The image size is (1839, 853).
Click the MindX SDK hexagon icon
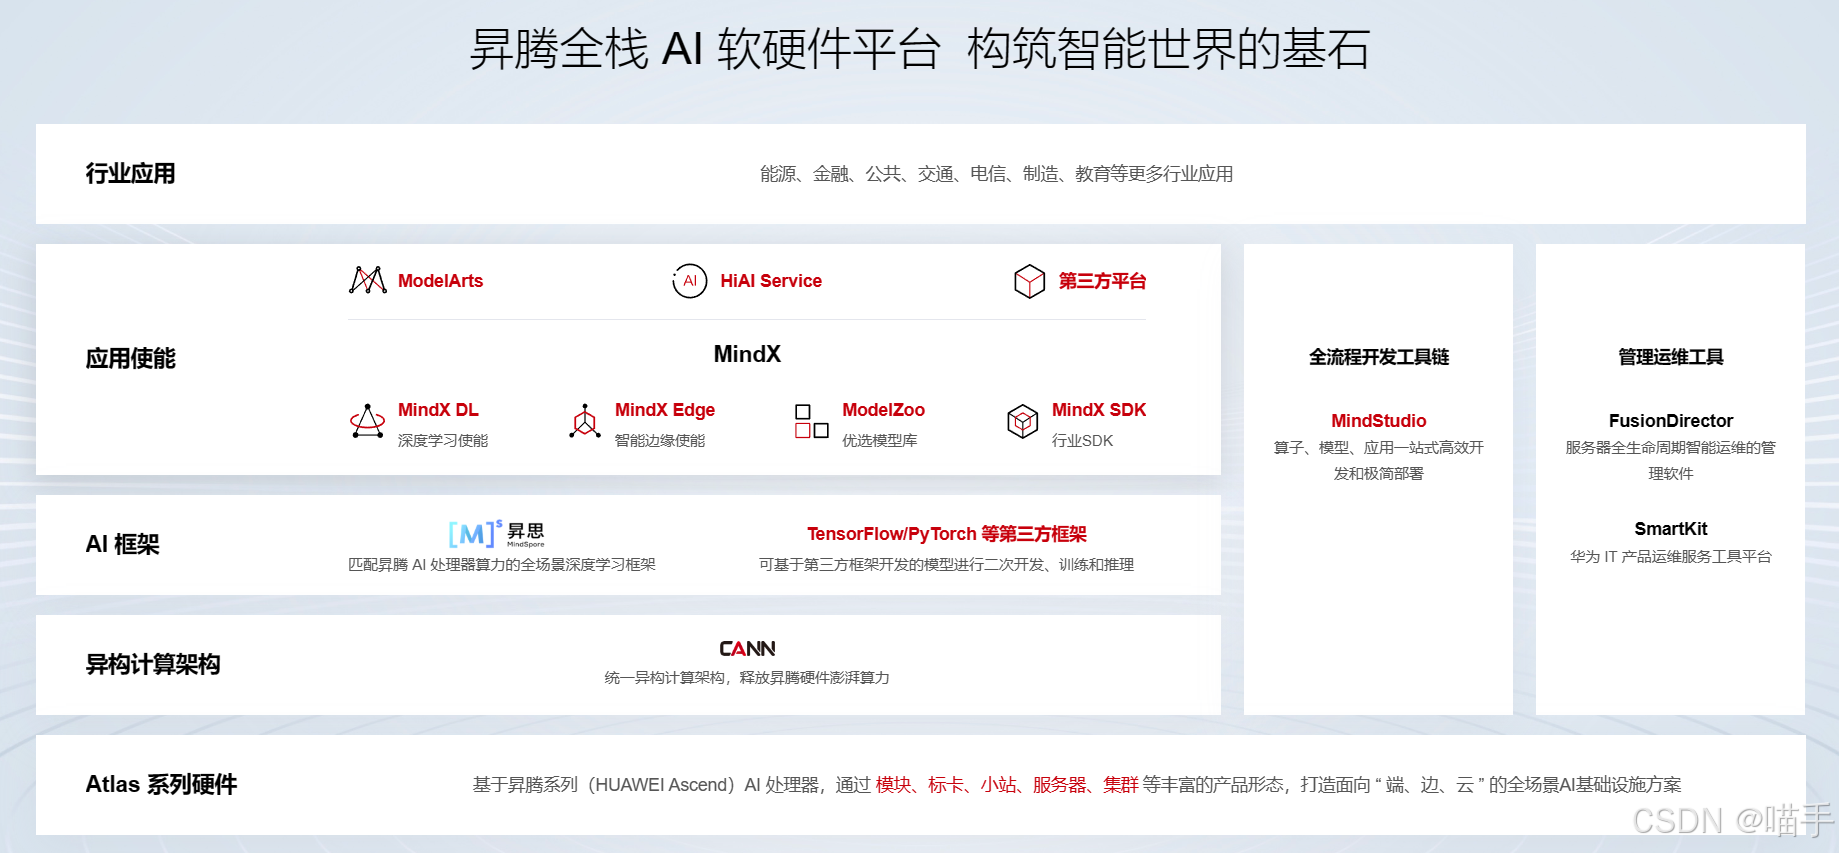click(x=1022, y=421)
